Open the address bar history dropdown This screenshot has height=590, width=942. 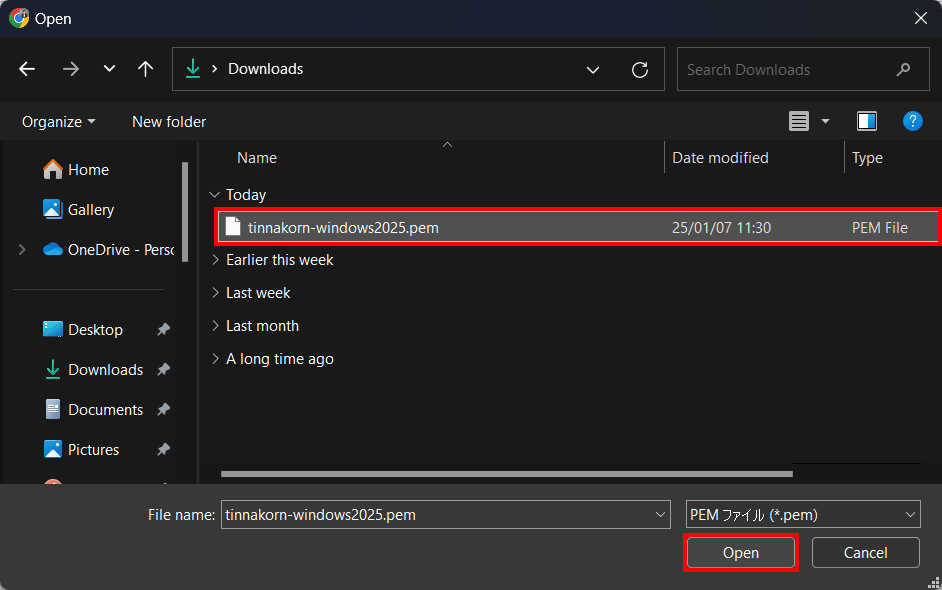pos(593,70)
